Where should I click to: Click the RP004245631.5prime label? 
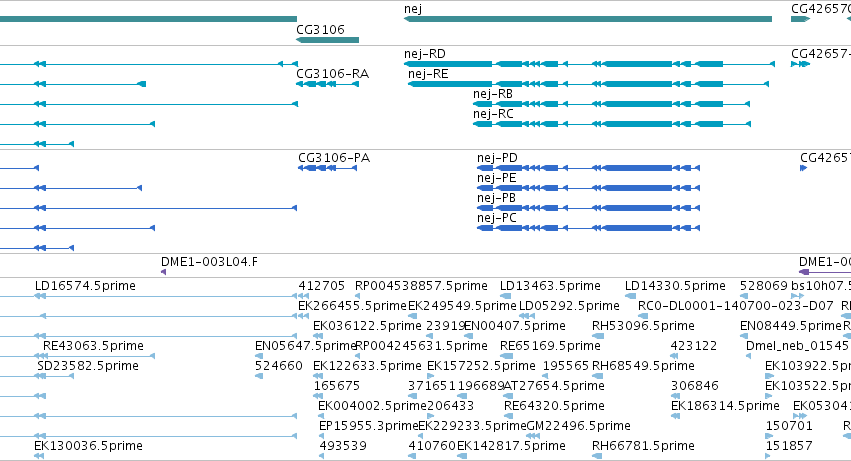(421, 346)
